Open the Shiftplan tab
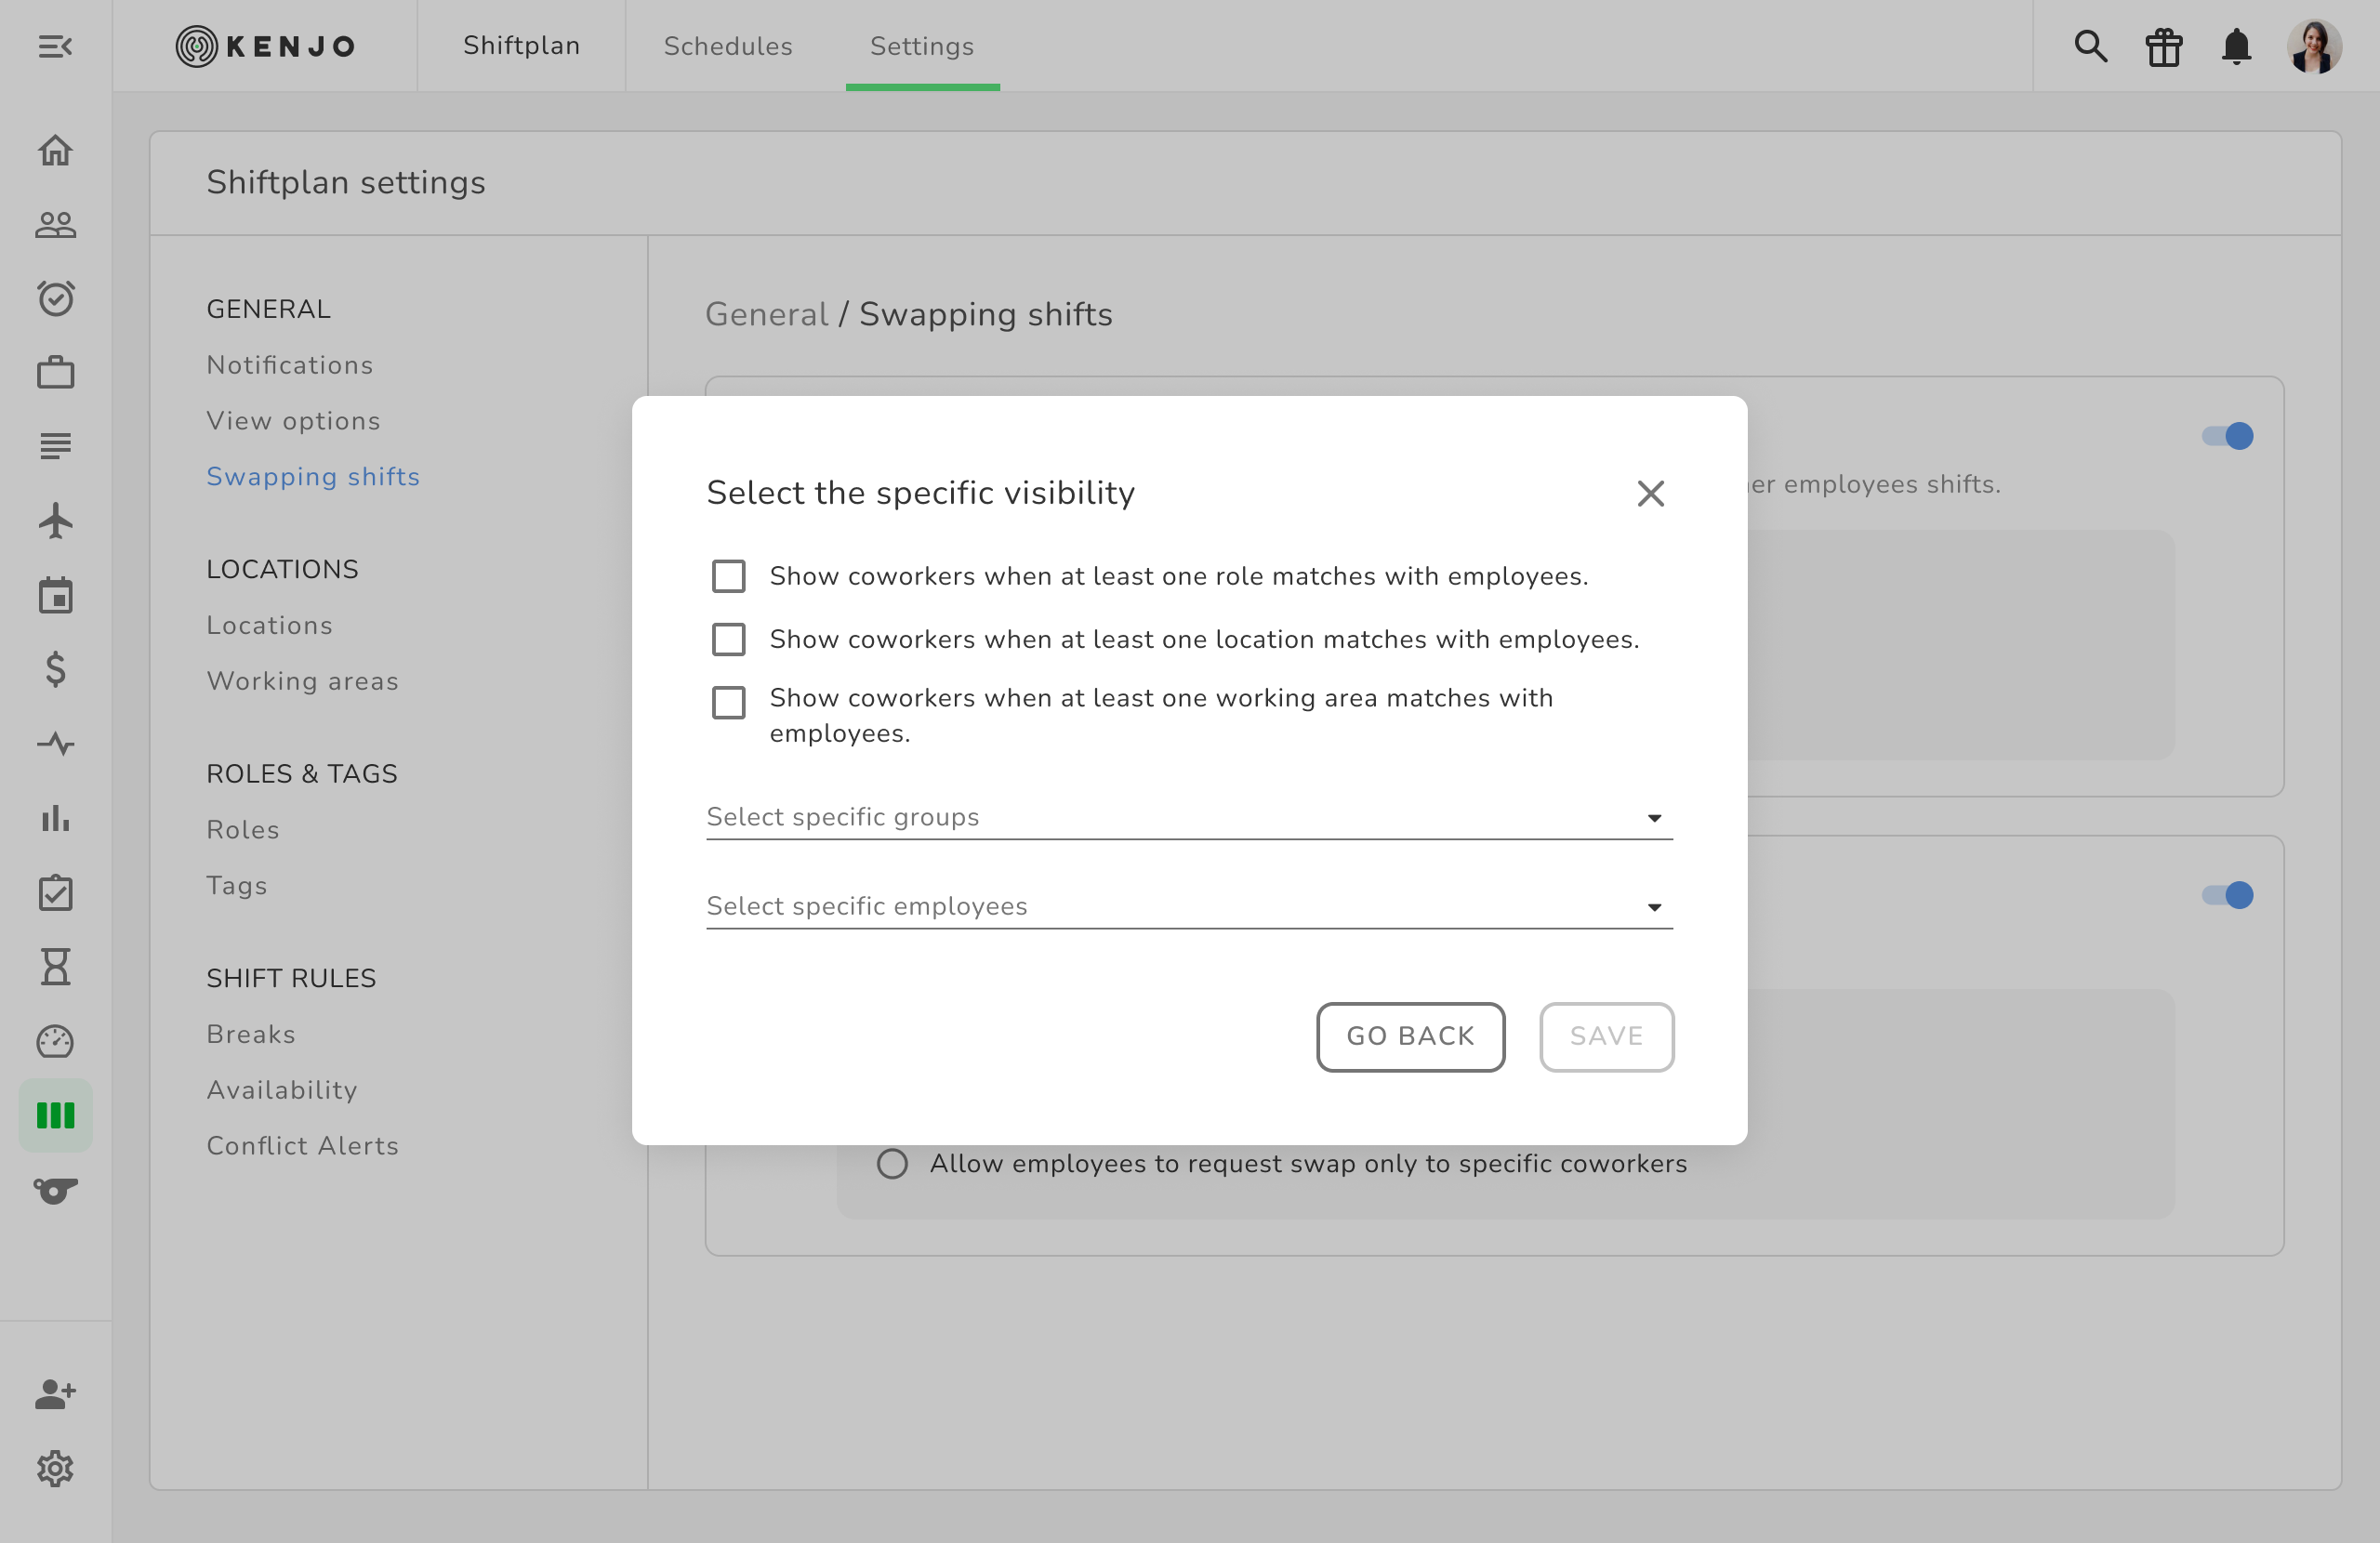 pyautogui.click(x=521, y=47)
